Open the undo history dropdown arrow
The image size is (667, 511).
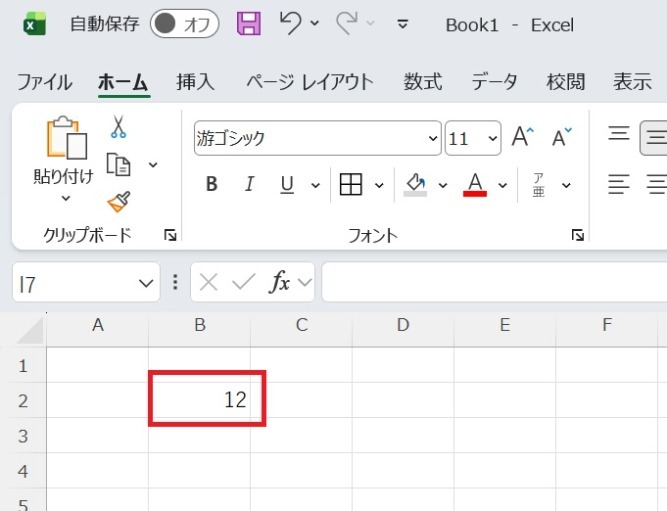pyautogui.click(x=314, y=23)
